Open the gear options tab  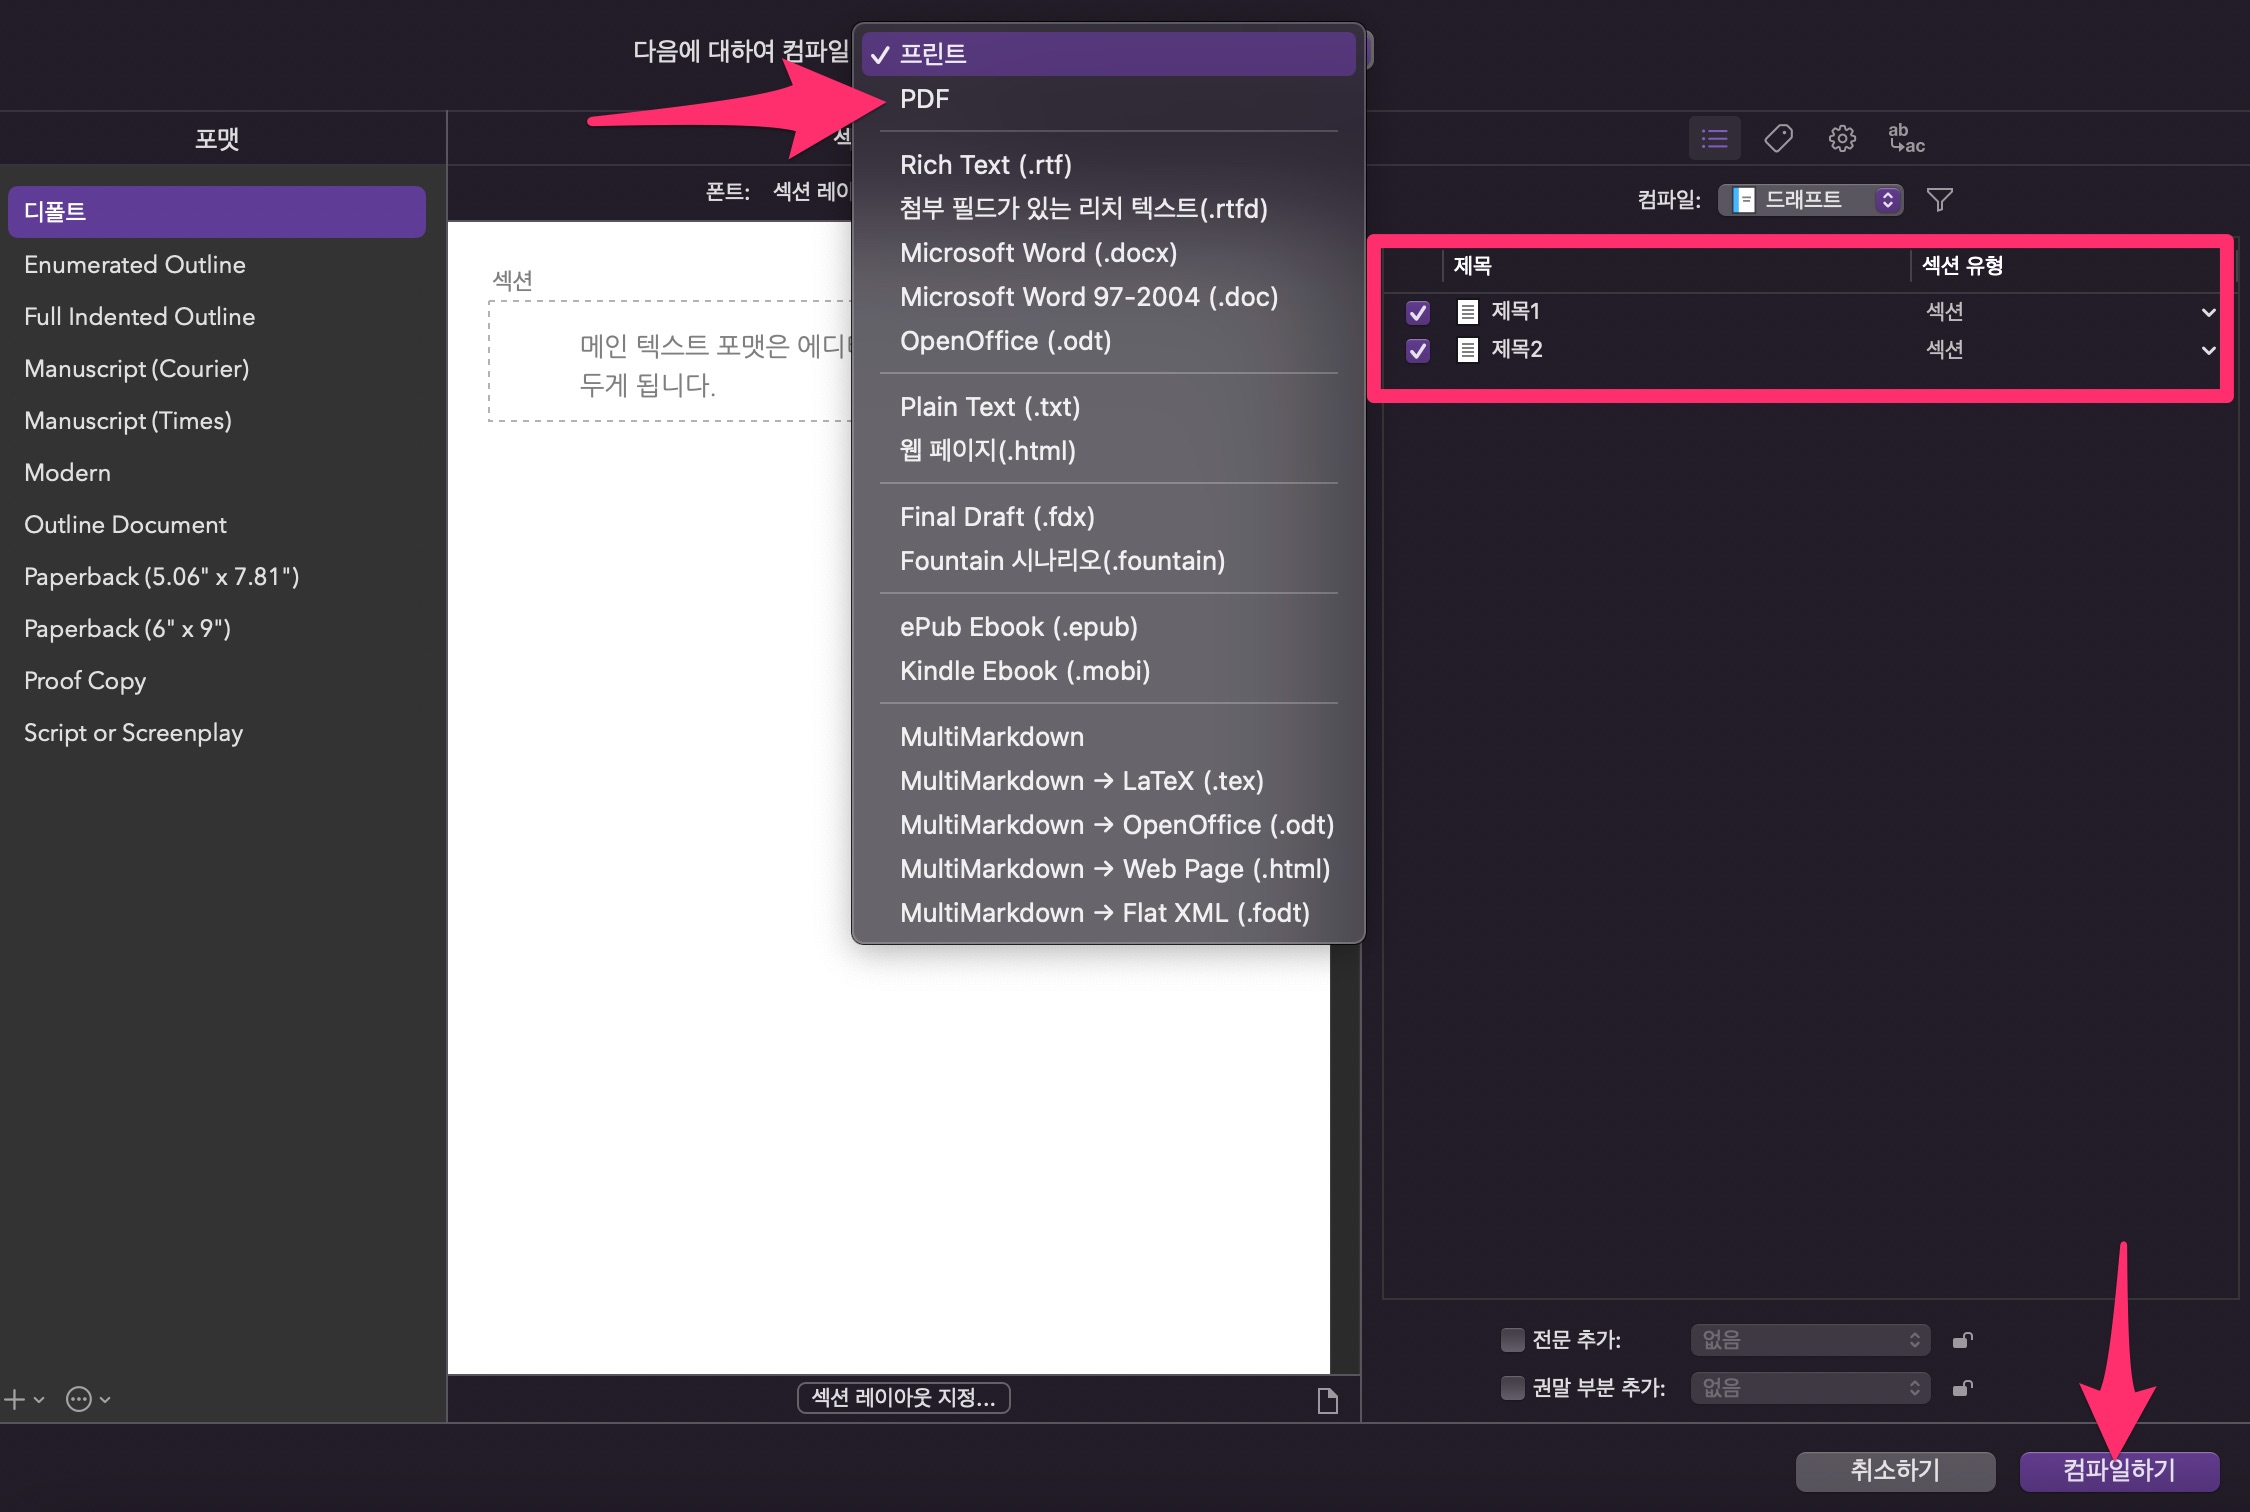pos(1842,138)
